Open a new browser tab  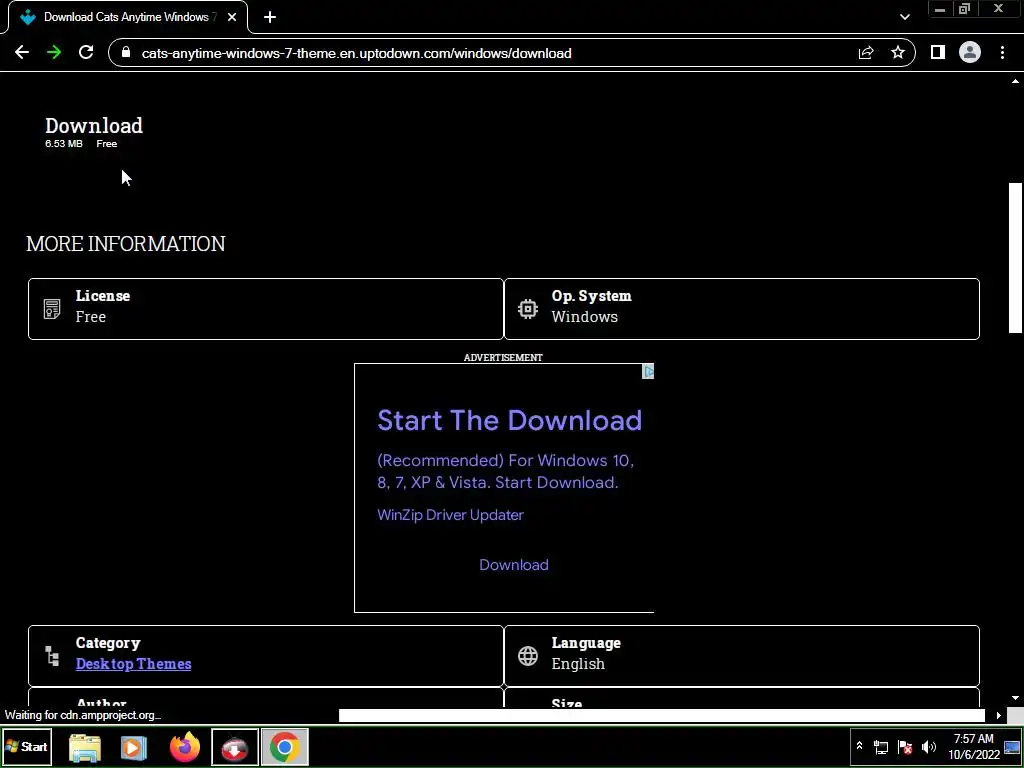pyautogui.click(x=270, y=18)
